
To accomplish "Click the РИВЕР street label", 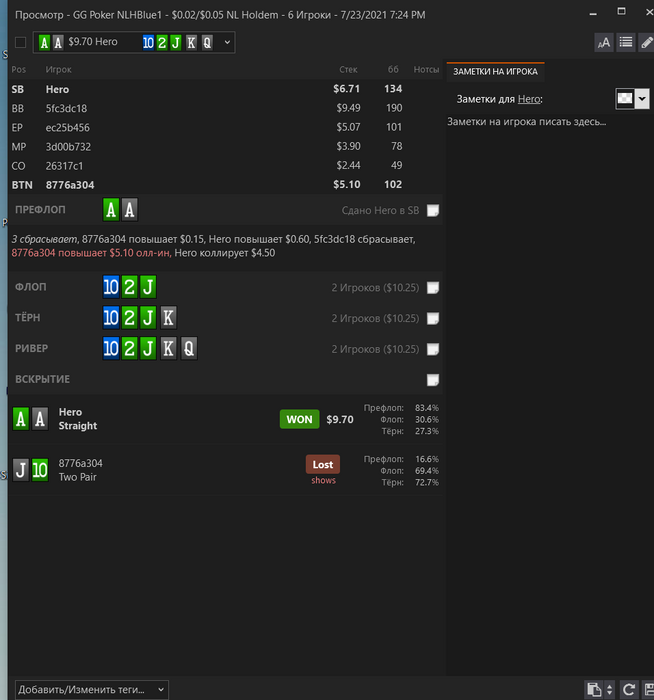I will (x=31, y=349).
